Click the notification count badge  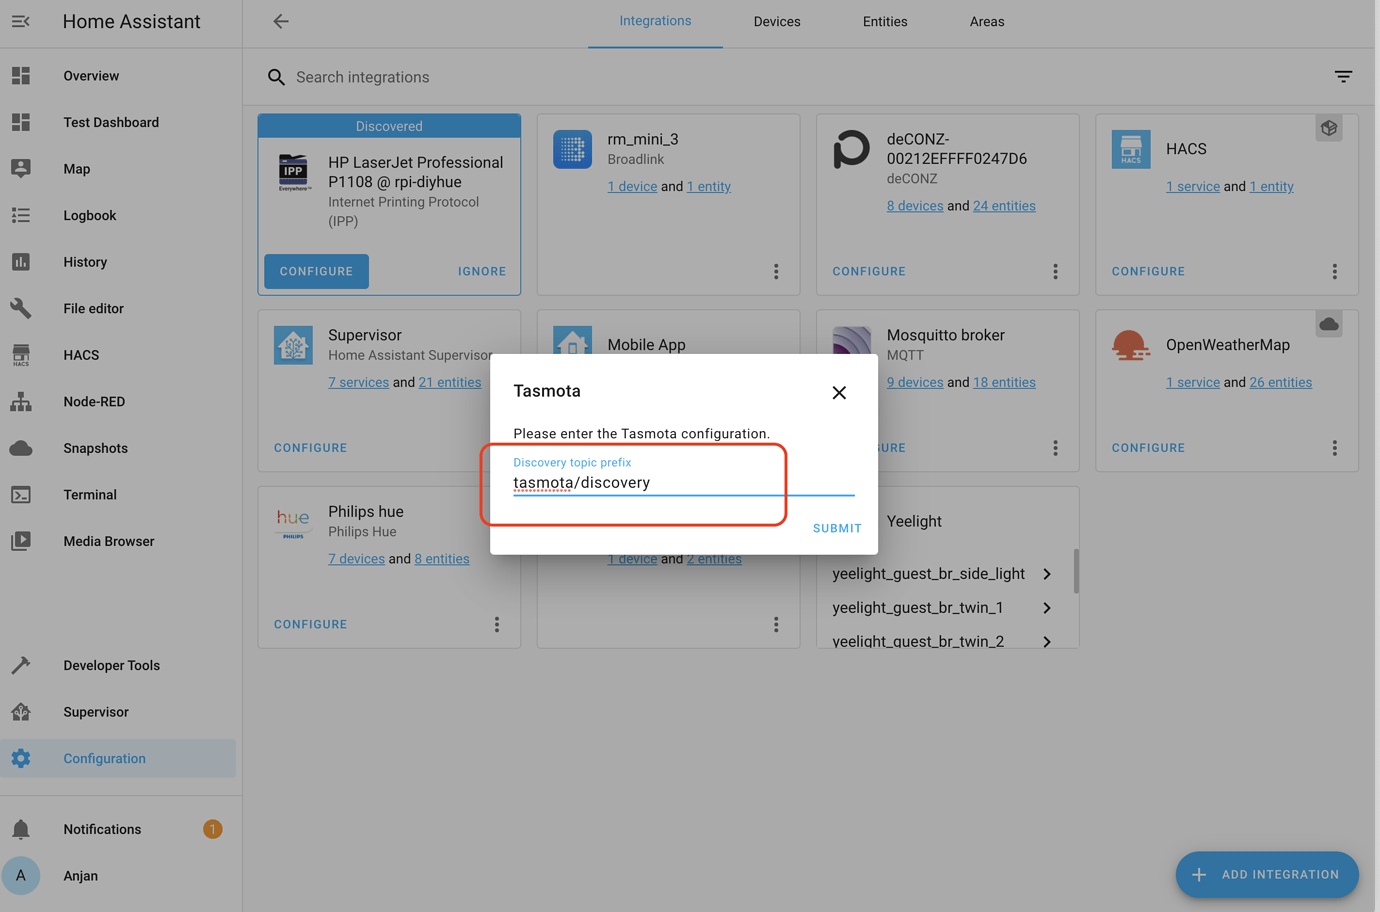(x=212, y=829)
